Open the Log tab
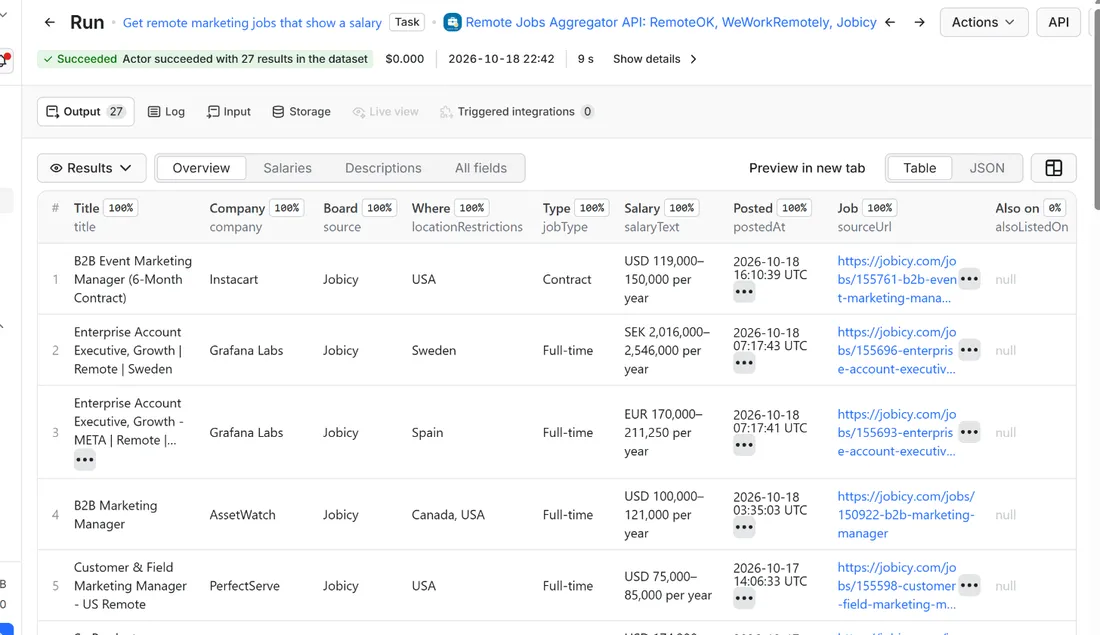 [166, 112]
